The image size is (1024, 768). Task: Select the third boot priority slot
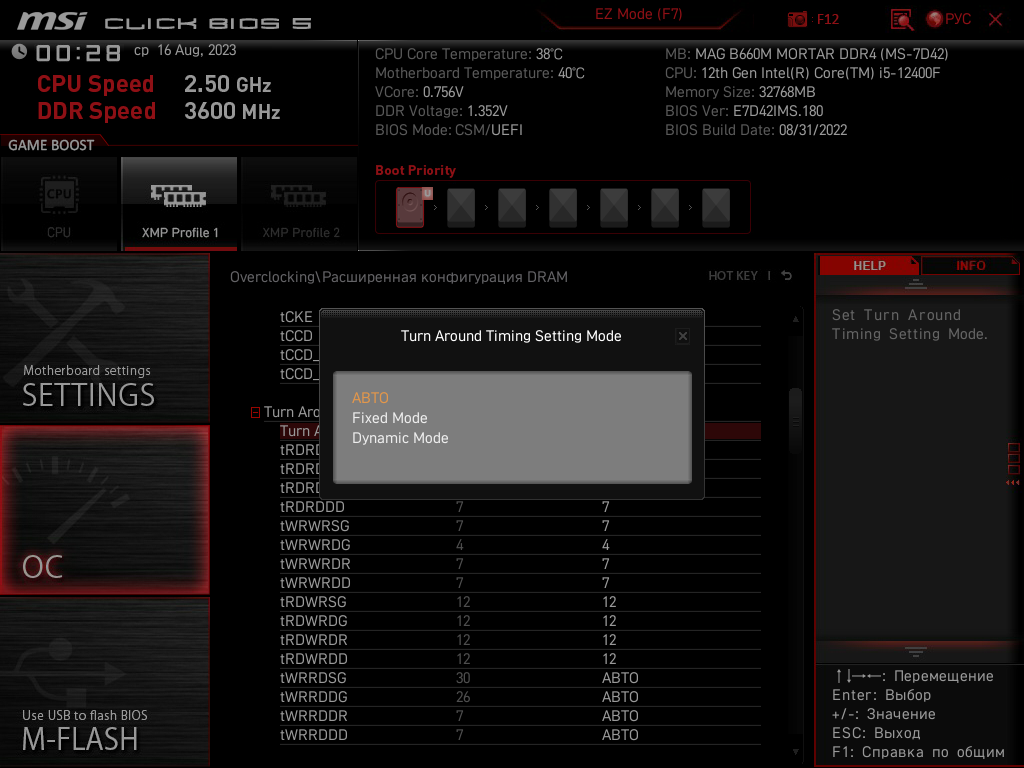(512, 207)
